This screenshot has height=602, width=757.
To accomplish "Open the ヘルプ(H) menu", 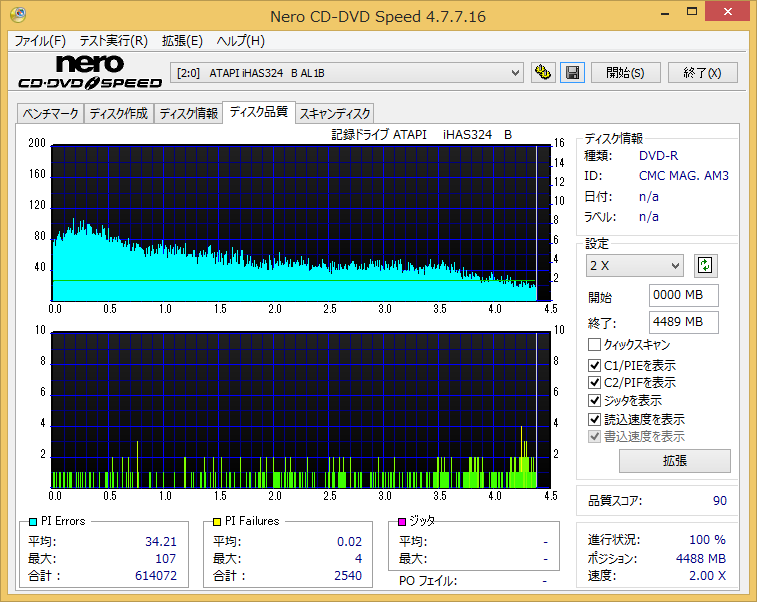I will 240,41.
